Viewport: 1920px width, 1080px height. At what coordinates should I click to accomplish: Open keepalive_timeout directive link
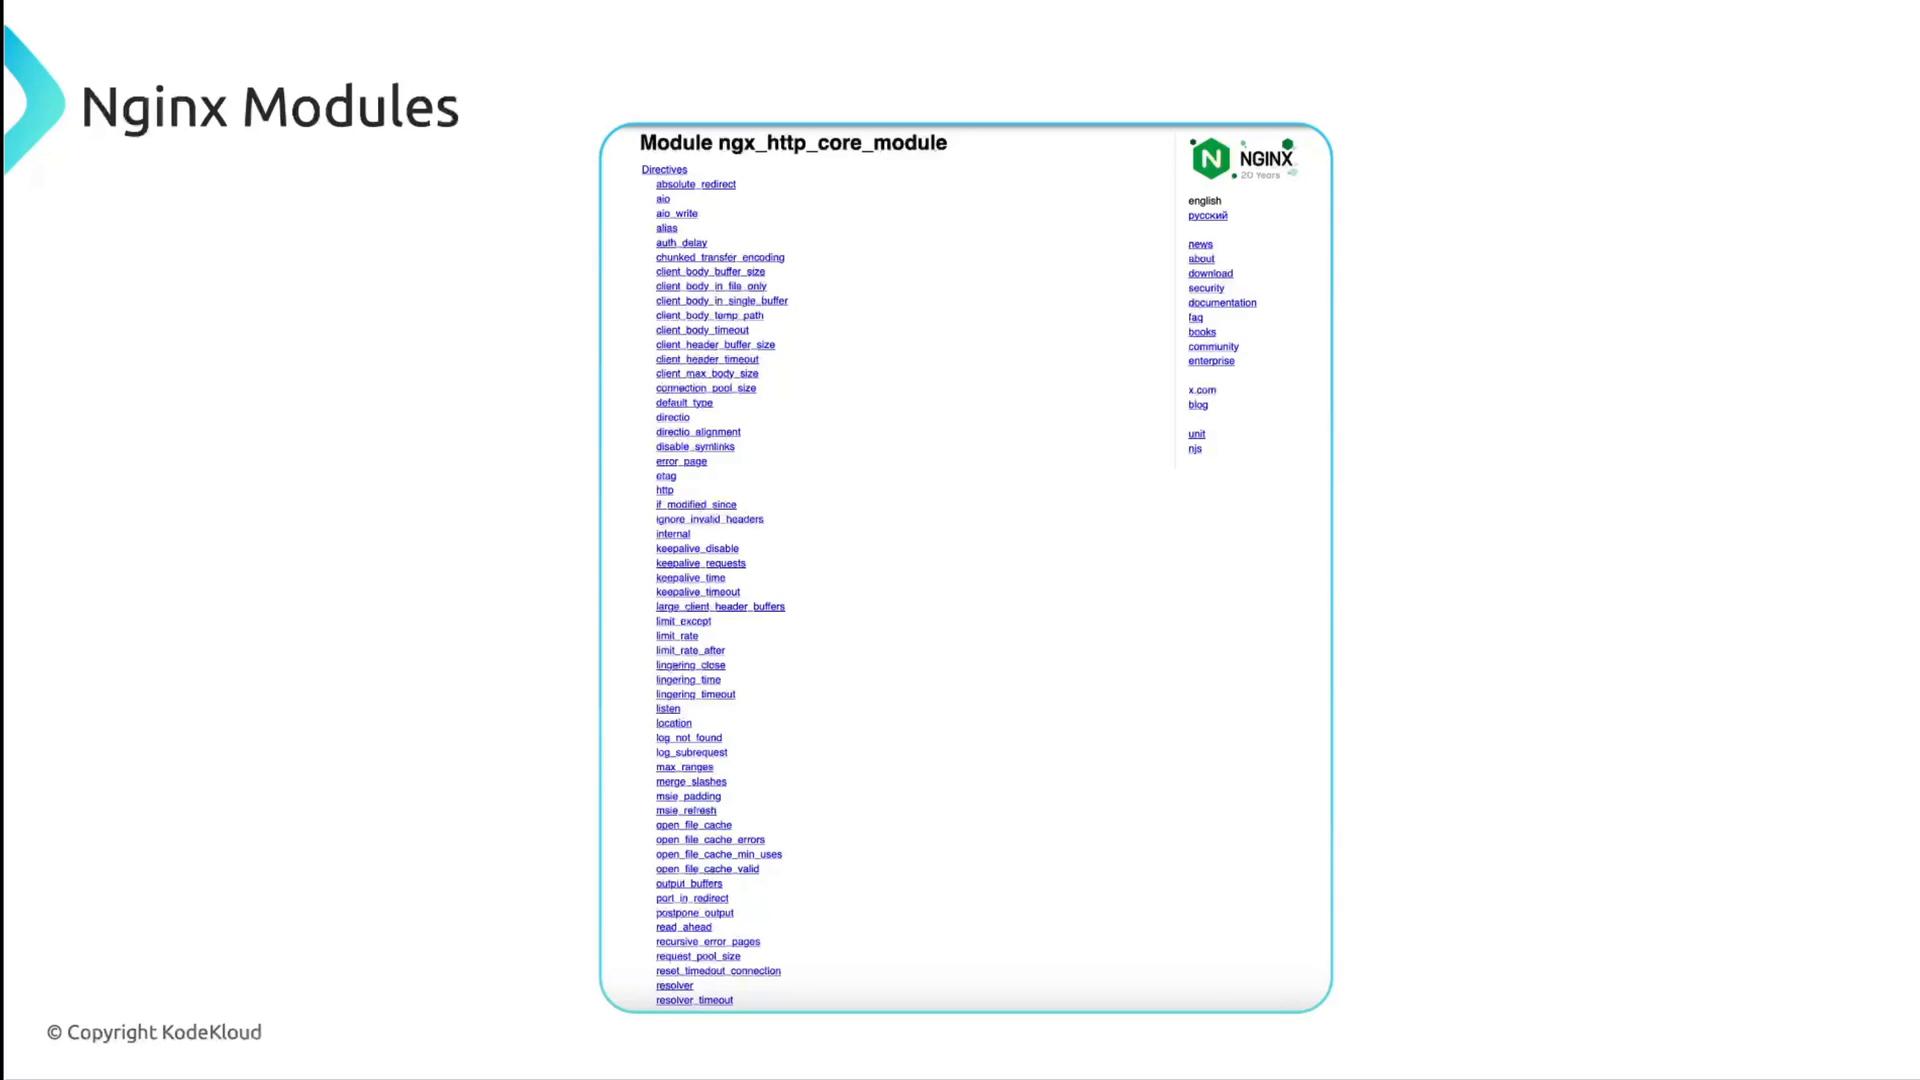pos(698,592)
